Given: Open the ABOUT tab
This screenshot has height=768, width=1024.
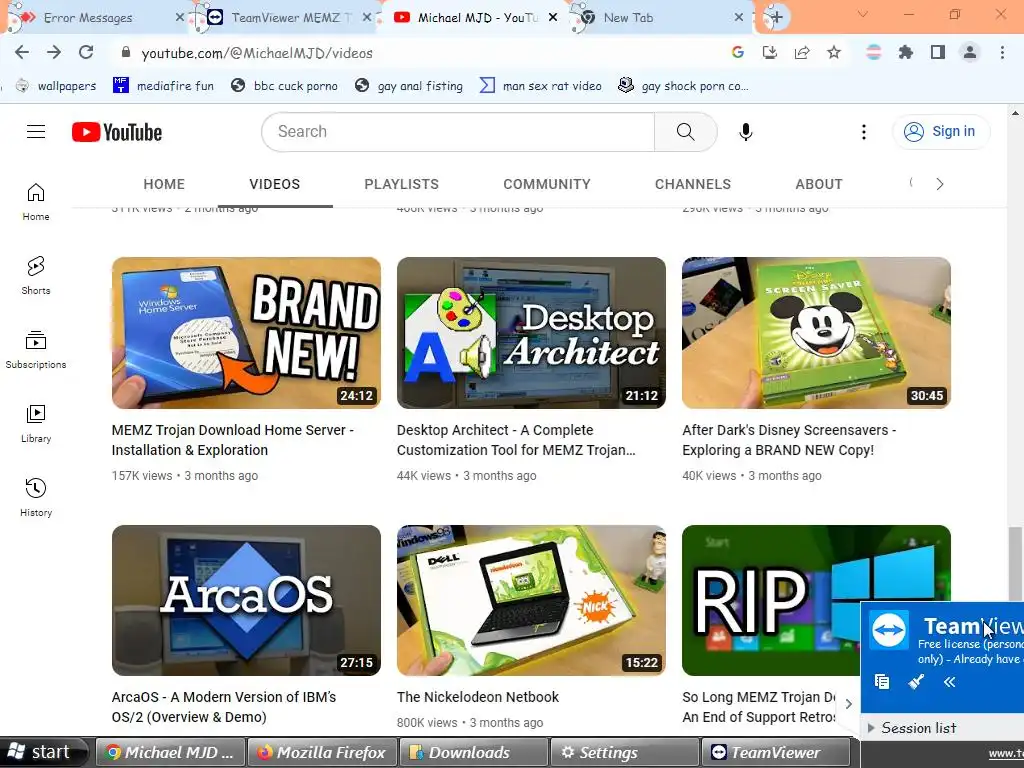Looking at the screenshot, I should (x=819, y=185).
